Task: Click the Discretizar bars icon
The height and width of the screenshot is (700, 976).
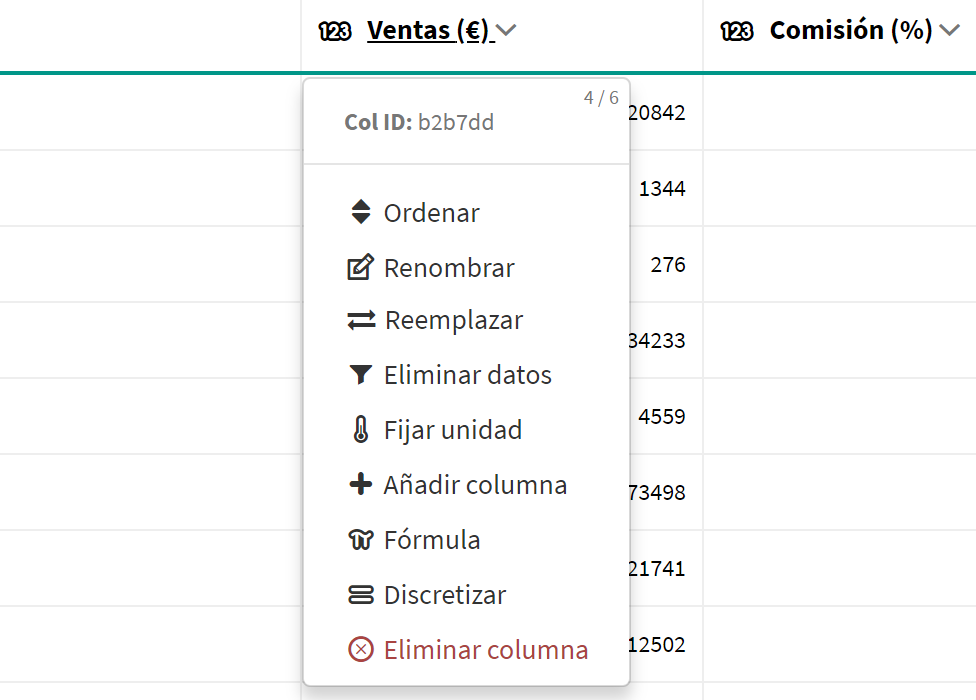Action: pyautogui.click(x=360, y=595)
